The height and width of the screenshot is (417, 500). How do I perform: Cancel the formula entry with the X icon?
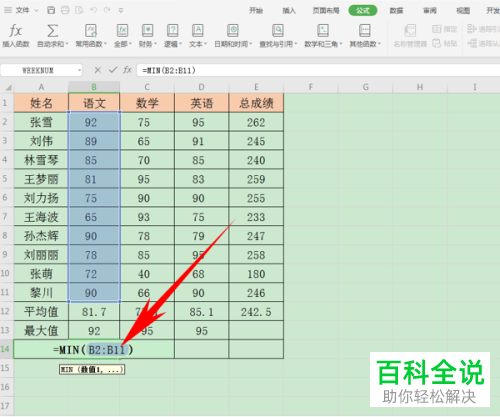click(x=98, y=70)
